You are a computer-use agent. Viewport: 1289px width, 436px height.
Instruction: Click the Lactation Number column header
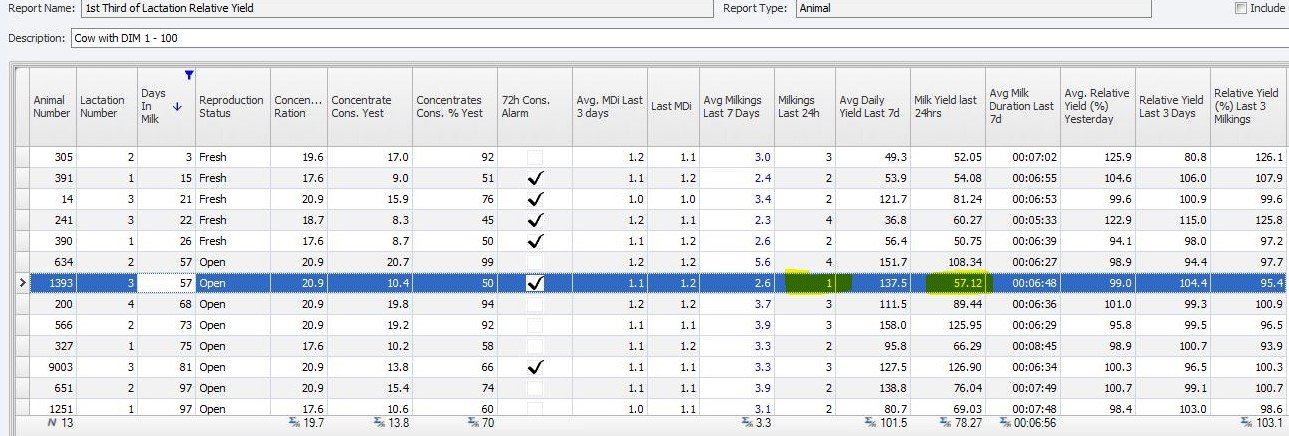click(x=105, y=106)
